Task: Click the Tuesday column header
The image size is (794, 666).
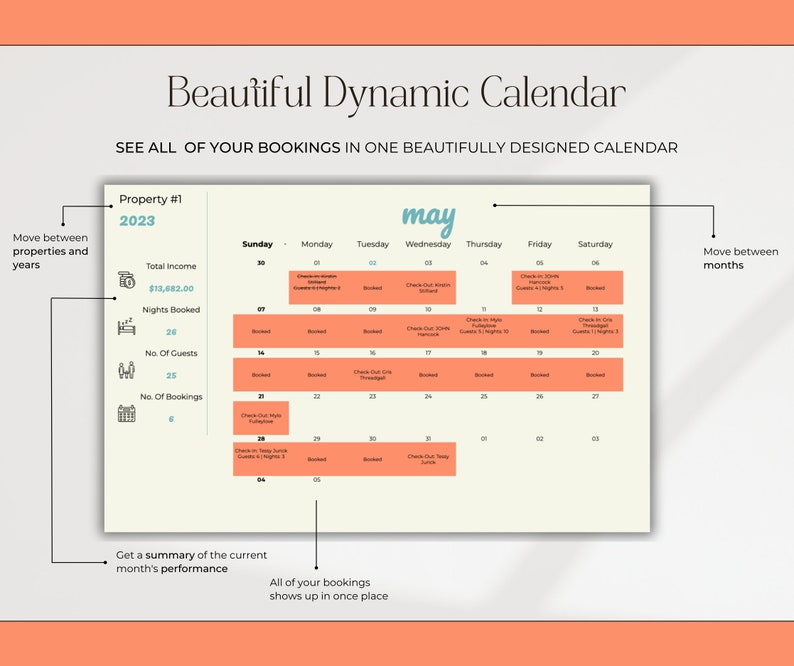Action: pyautogui.click(x=373, y=244)
